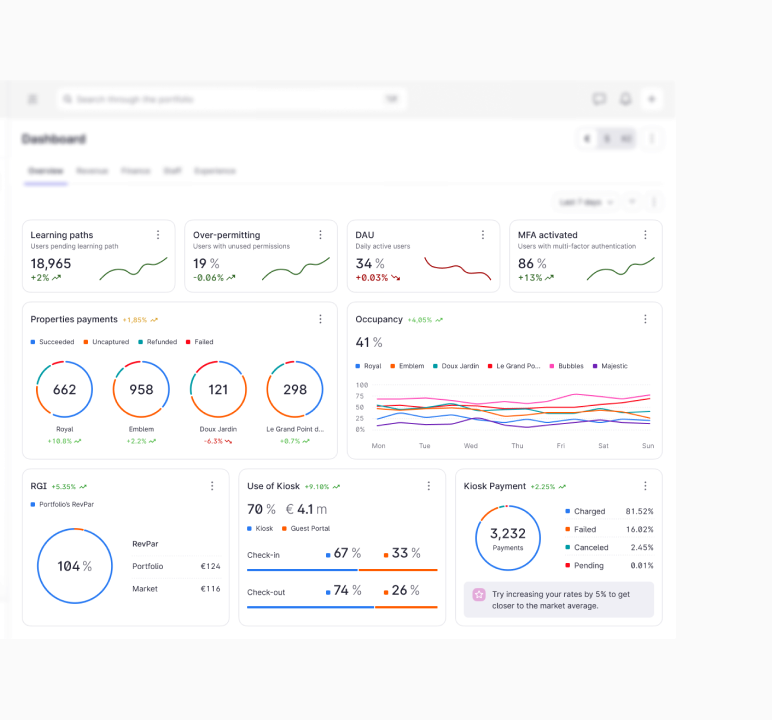Open the Properties payments card options menu
The width and height of the screenshot is (772, 720).
[320, 320]
